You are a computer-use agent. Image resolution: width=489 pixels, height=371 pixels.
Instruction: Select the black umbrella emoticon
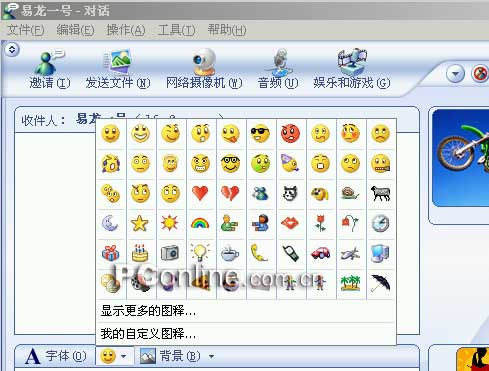pos(380,283)
